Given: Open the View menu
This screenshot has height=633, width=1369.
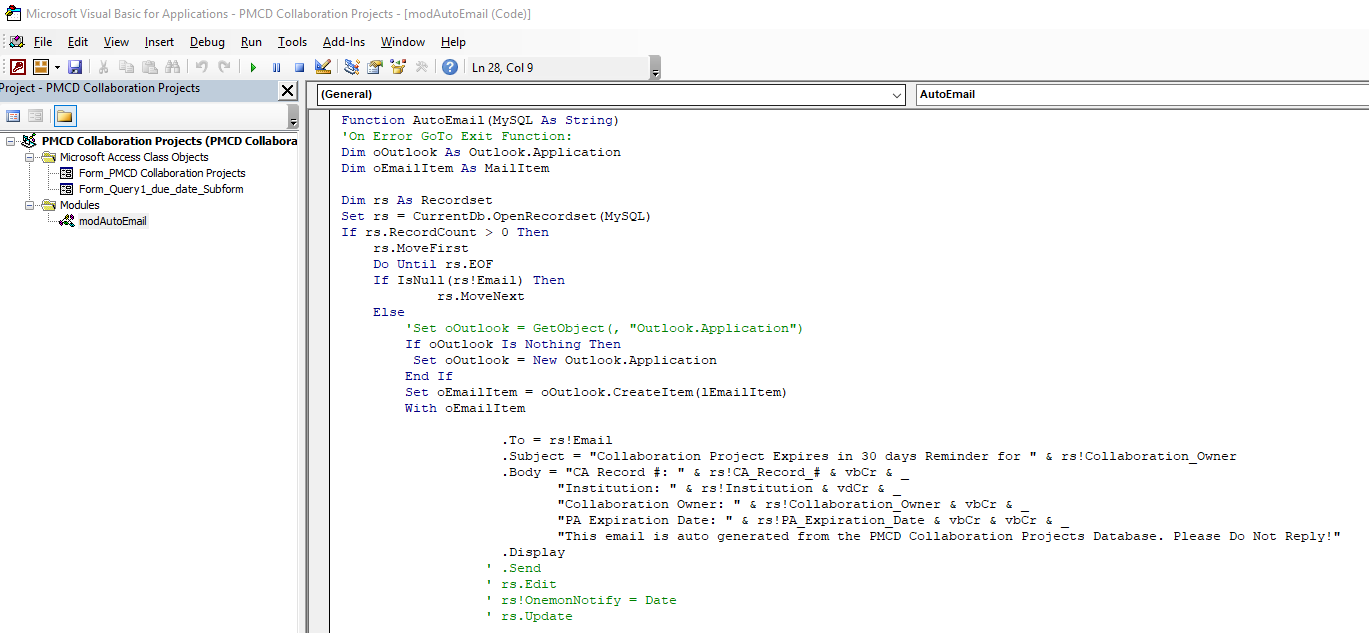Looking at the screenshot, I should pos(116,42).
